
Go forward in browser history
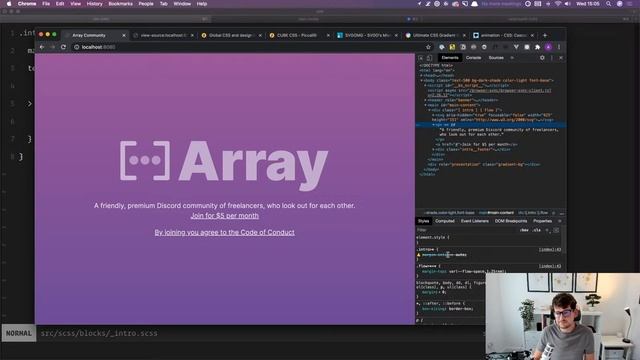click(x=52, y=47)
